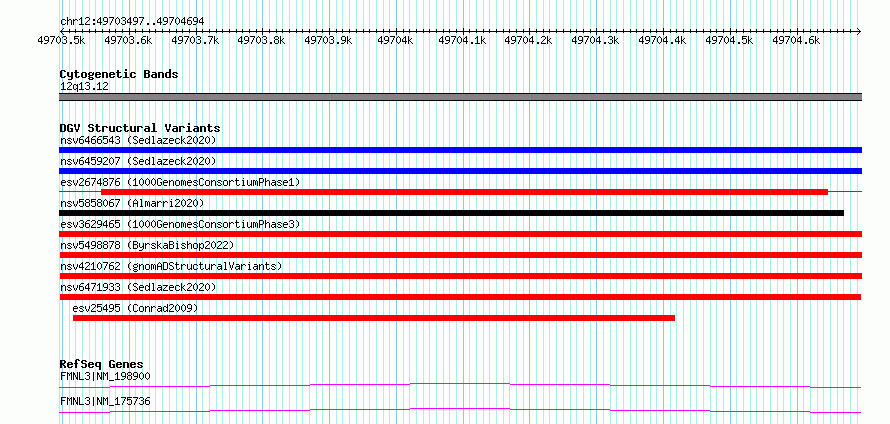Click the 49704.1k ruler tick label

click(462, 40)
